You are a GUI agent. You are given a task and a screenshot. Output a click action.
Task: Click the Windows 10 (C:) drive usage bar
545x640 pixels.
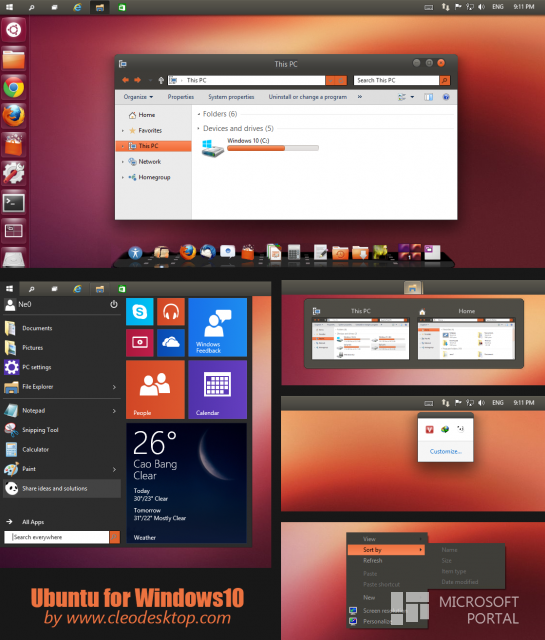pos(273,148)
